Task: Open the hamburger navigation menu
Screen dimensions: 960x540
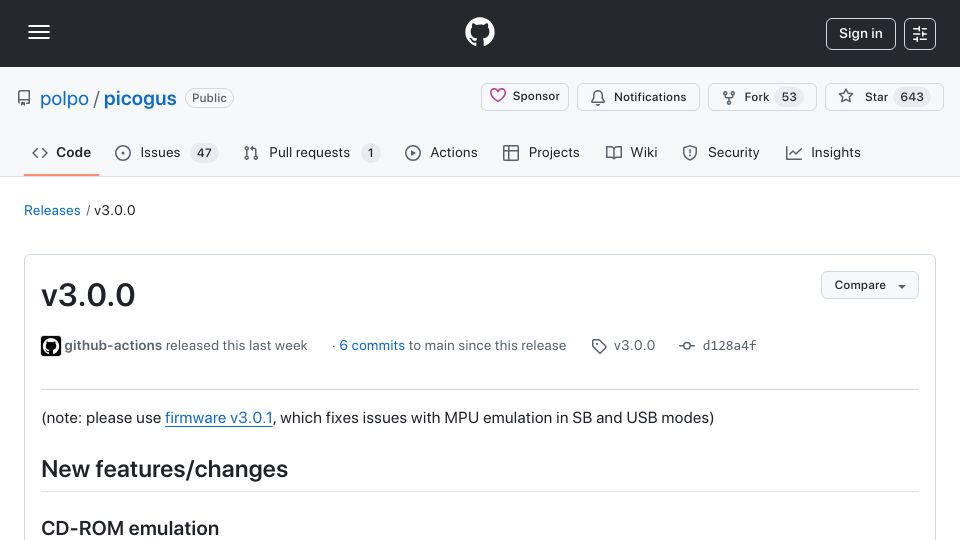Action: (39, 32)
